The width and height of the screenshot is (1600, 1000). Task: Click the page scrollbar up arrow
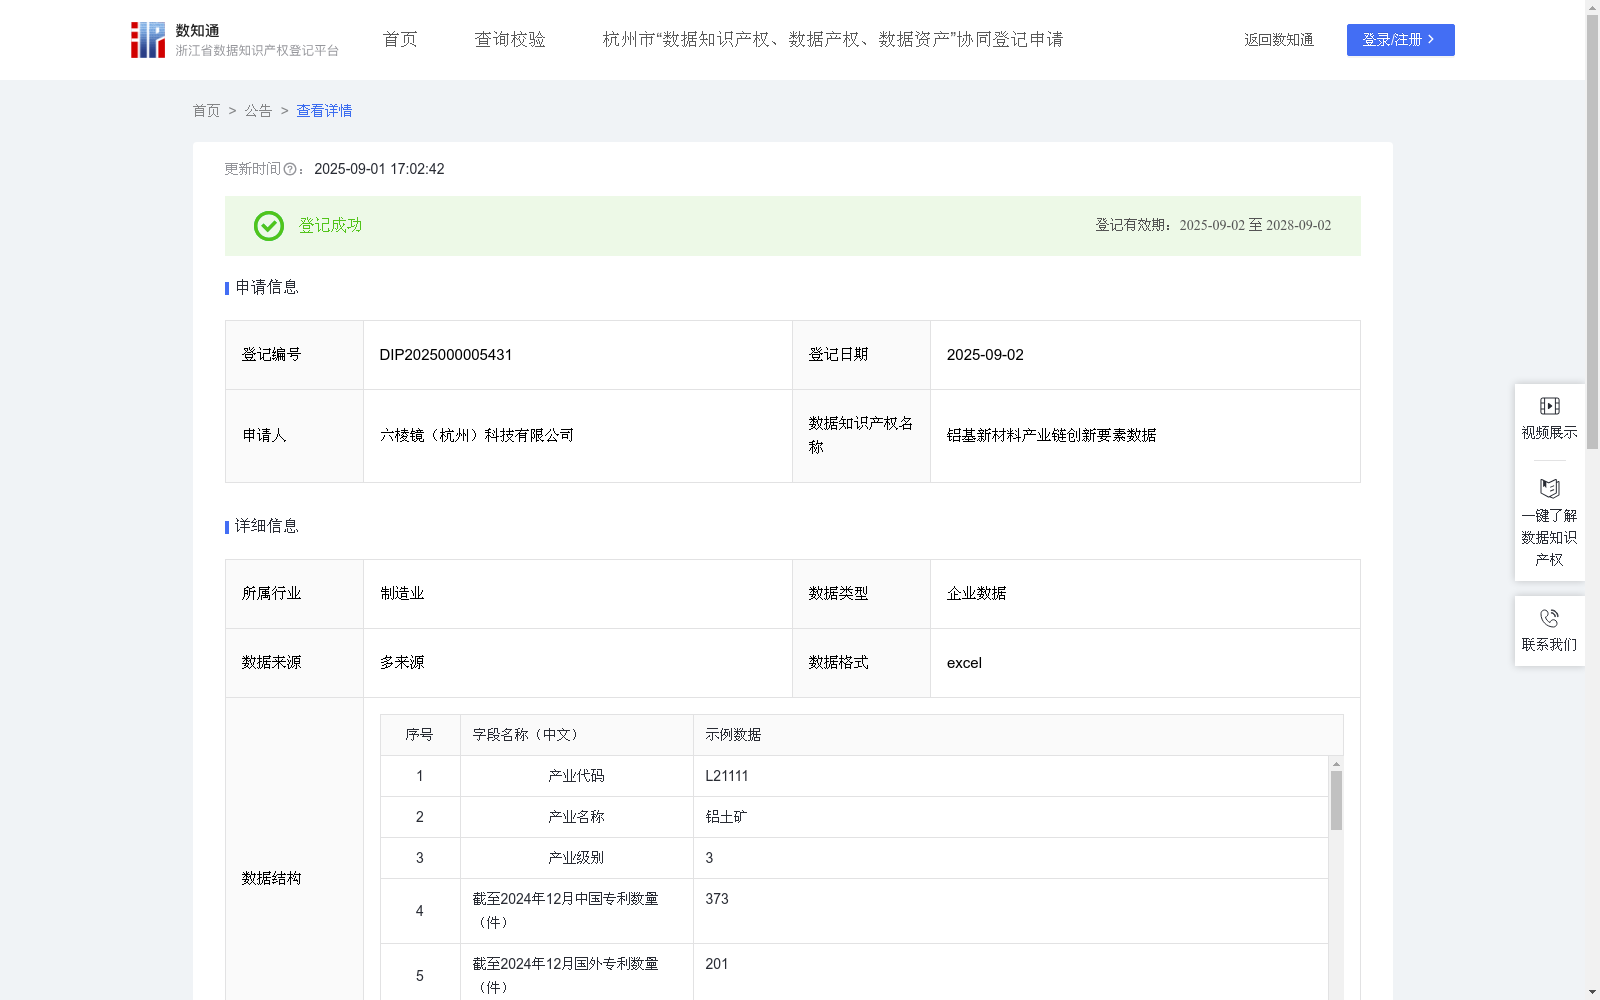click(1592, 7)
